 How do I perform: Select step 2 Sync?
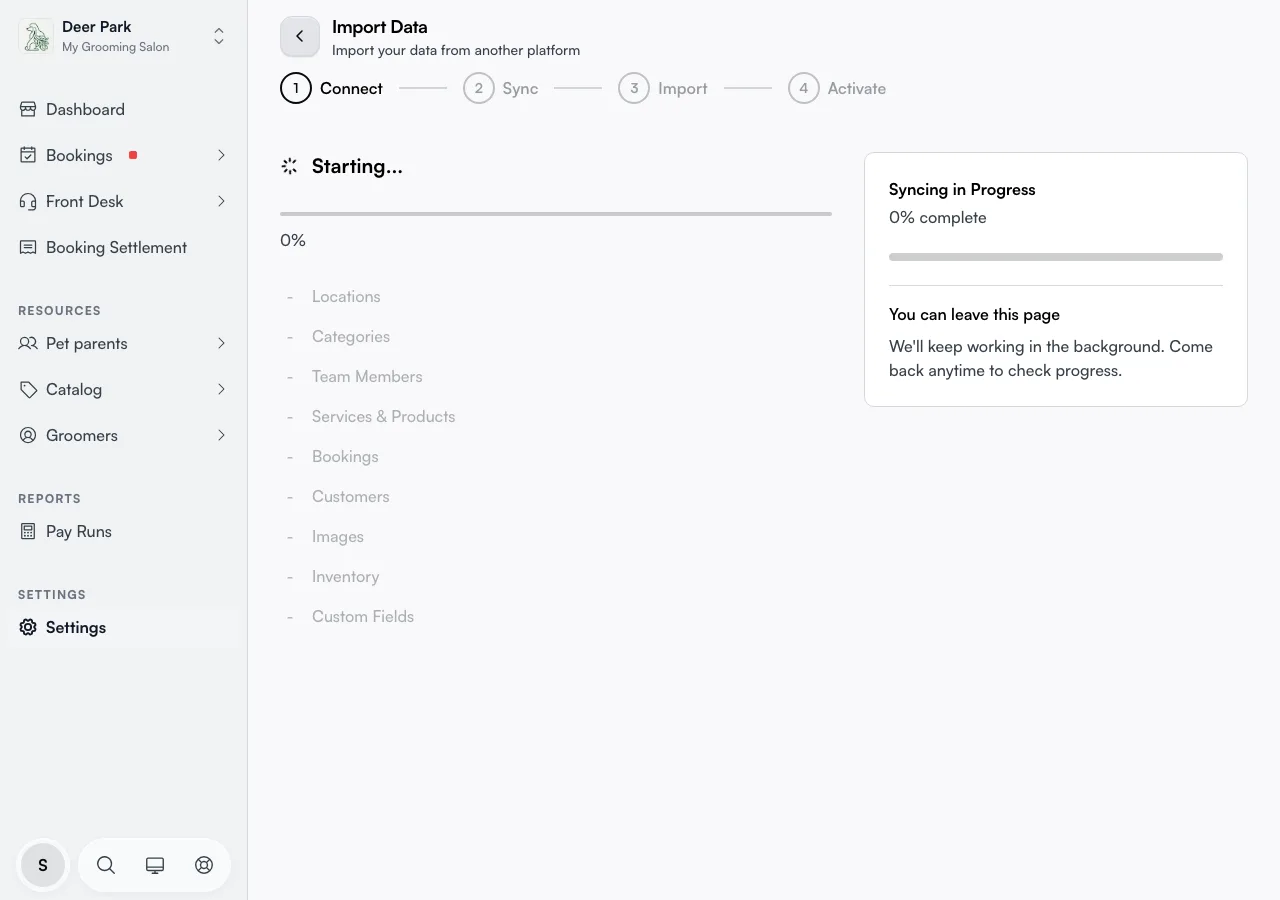click(501, 88)
